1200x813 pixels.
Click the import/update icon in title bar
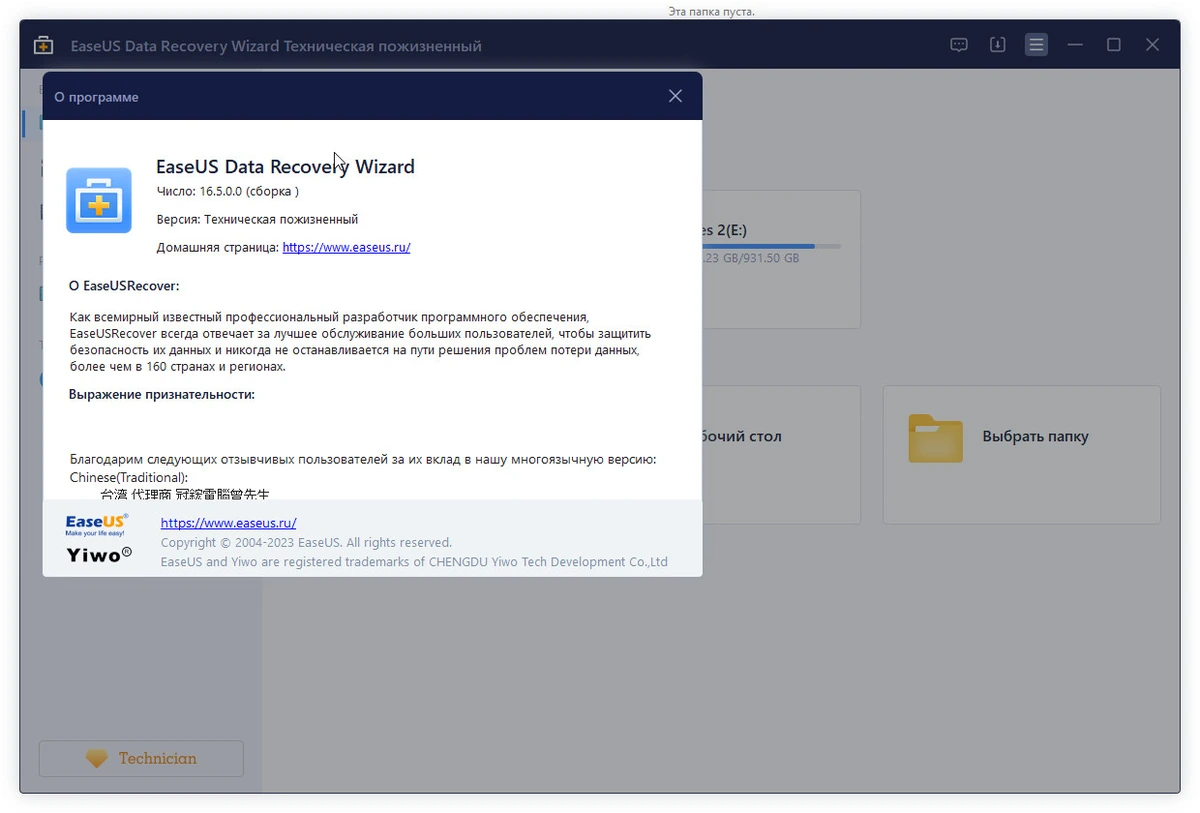997,45
